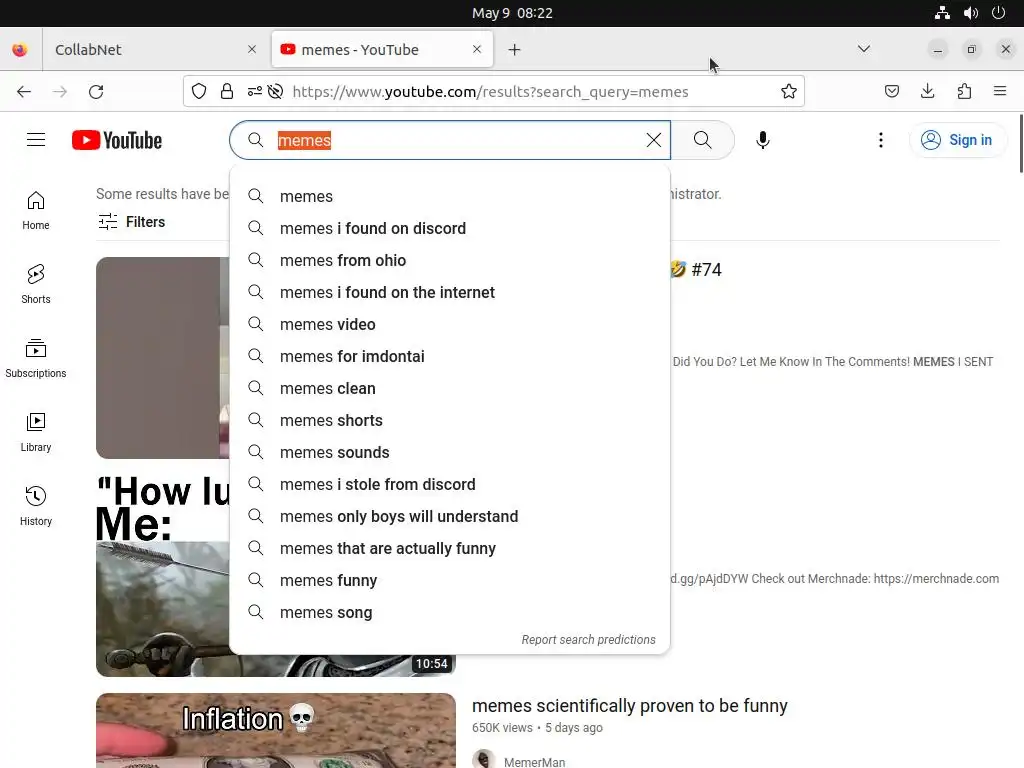Pick 'memes song' suggestion
Screen dimensions: 1024x768
tap(449, 612)
